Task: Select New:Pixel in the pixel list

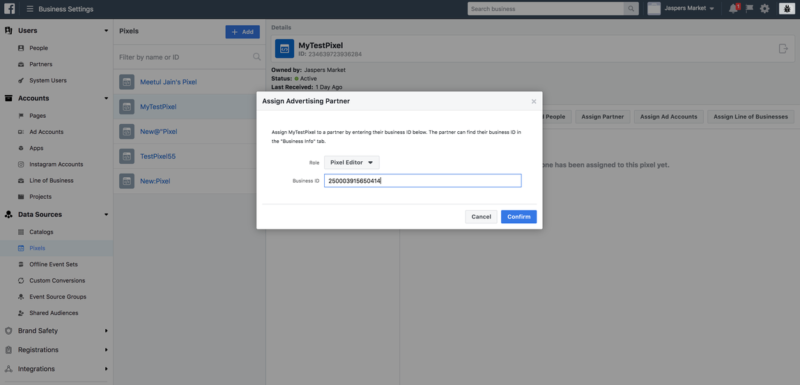Action: [x=189, y=181]
